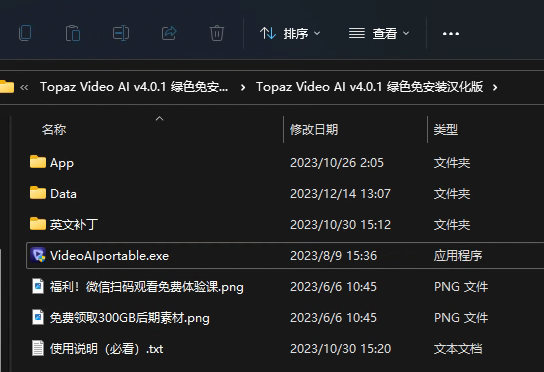
Task: Select the VideoAIportable.exe file name
Action: (109, 256)
